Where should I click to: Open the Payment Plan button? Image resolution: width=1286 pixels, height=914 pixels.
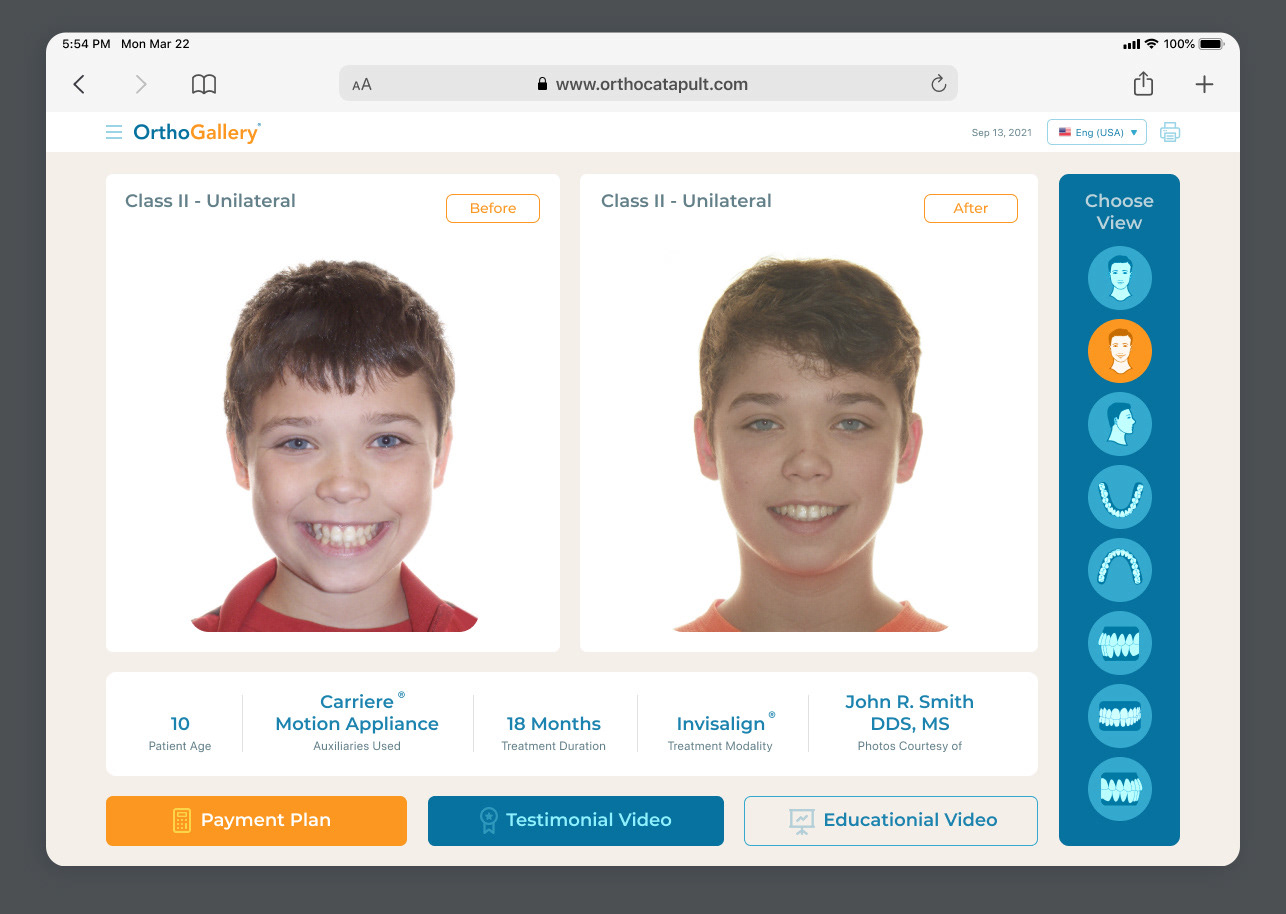[256, 821]
